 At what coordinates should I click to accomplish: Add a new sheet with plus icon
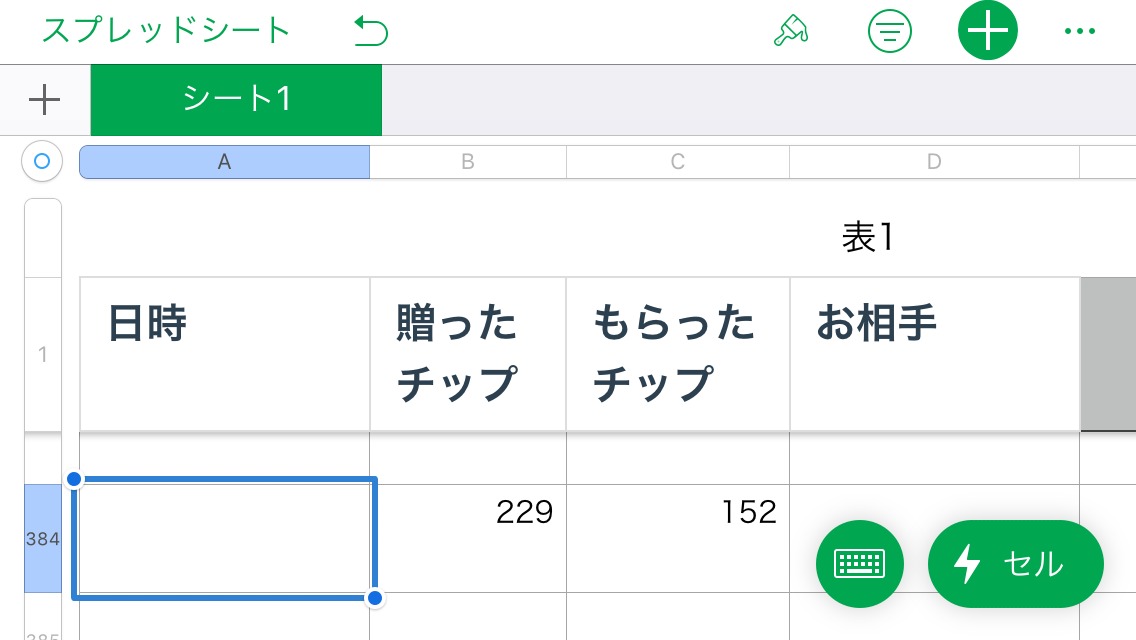coord(45,99)
